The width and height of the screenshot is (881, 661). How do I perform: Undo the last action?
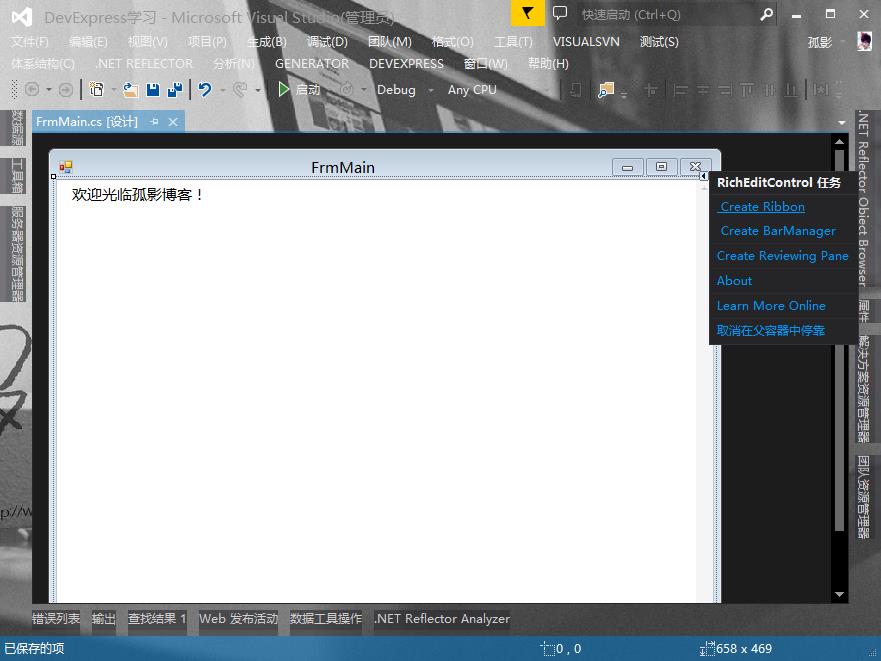click(205, 89)
